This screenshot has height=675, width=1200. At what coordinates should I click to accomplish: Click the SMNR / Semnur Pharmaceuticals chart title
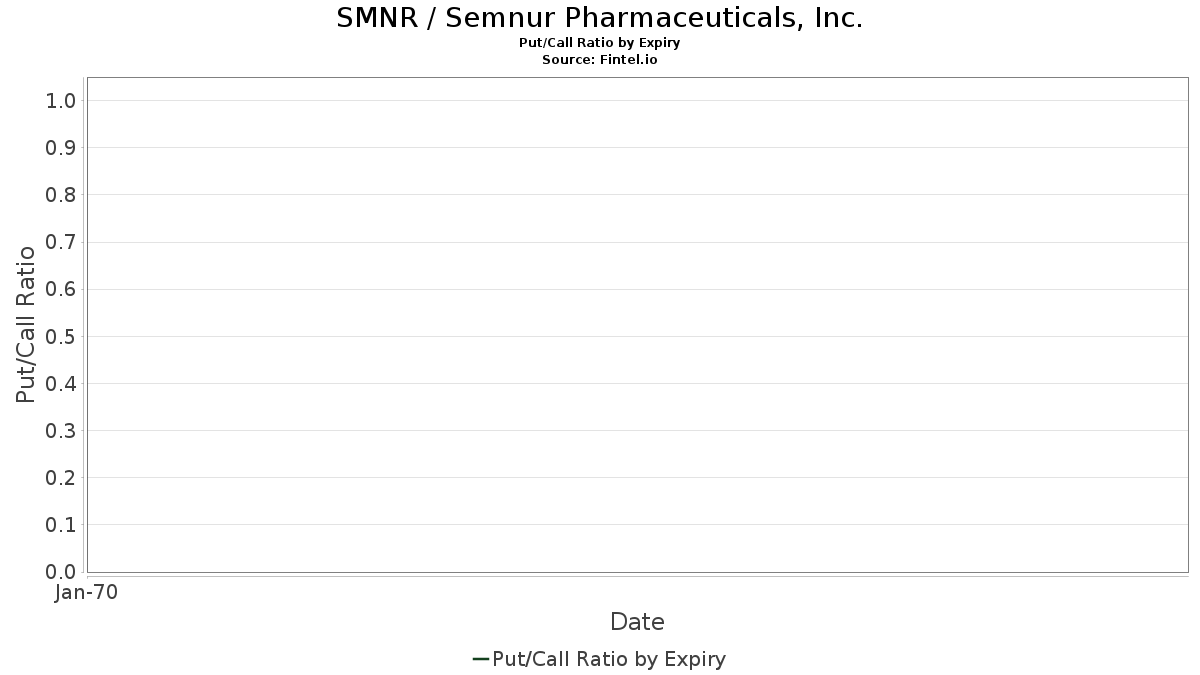pyautogui.click(x=600, y=18)
